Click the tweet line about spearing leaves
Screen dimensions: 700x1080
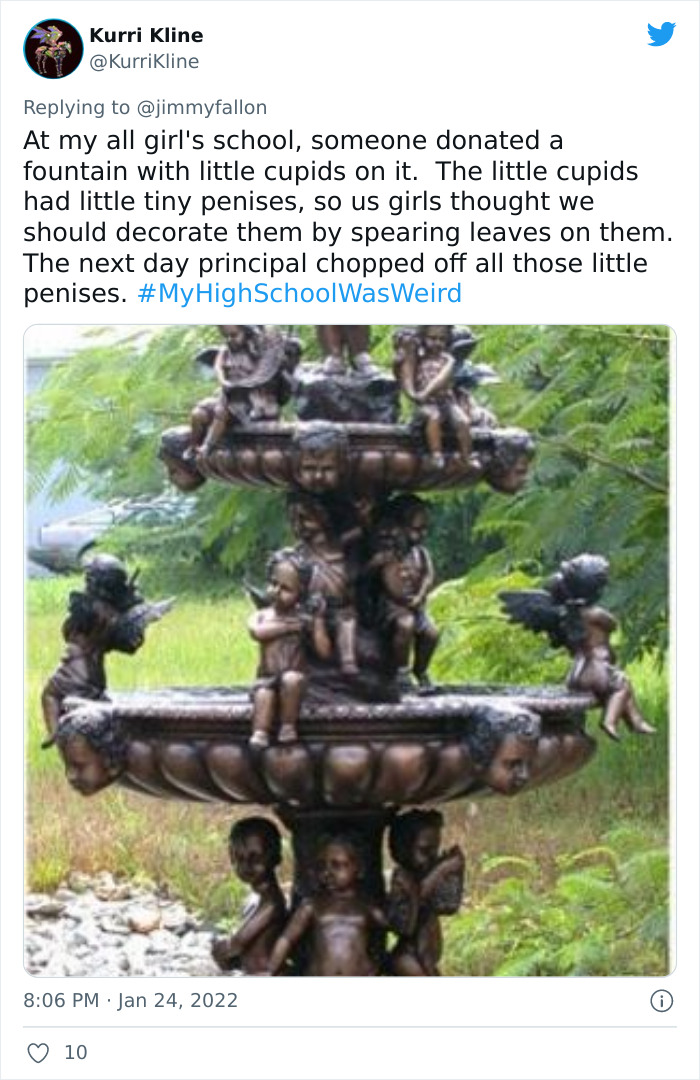[348, 232]
